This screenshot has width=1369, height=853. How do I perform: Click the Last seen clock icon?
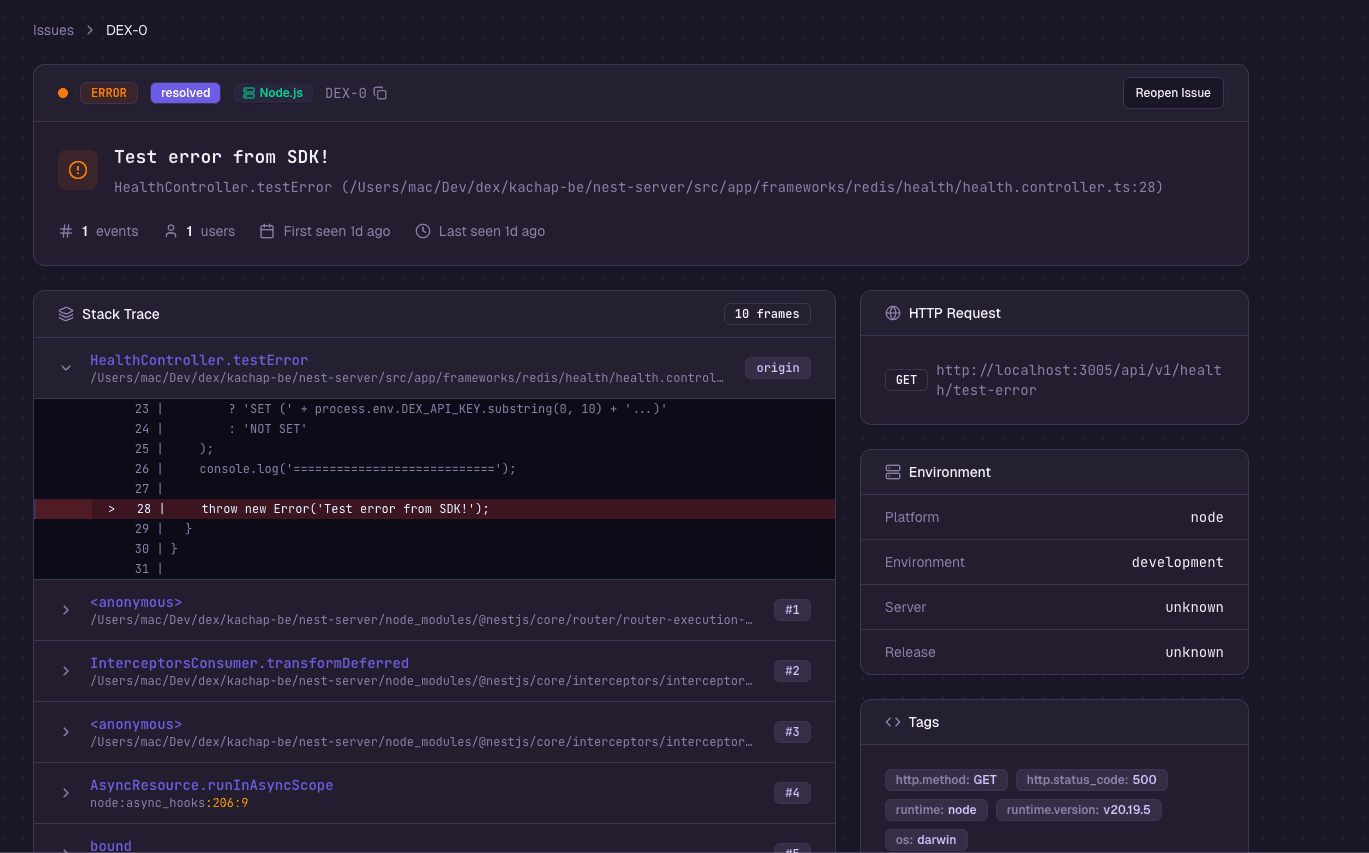click(x=423, y=231)
